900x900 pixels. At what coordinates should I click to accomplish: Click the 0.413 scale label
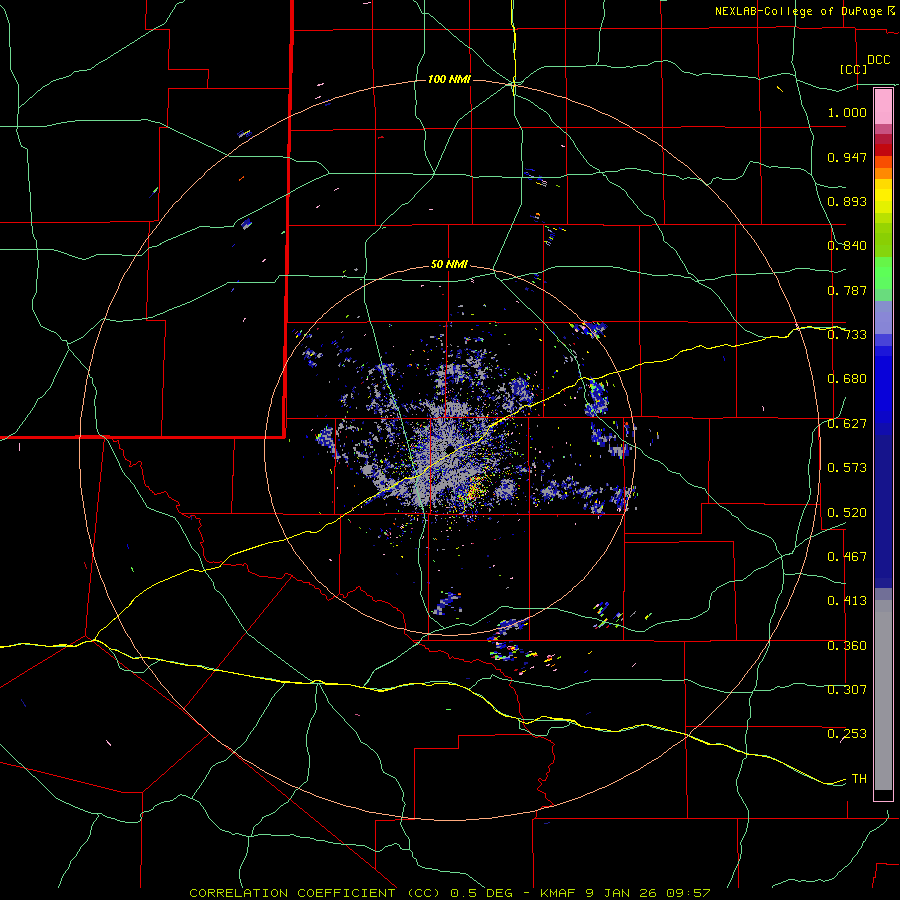(847, 601)
